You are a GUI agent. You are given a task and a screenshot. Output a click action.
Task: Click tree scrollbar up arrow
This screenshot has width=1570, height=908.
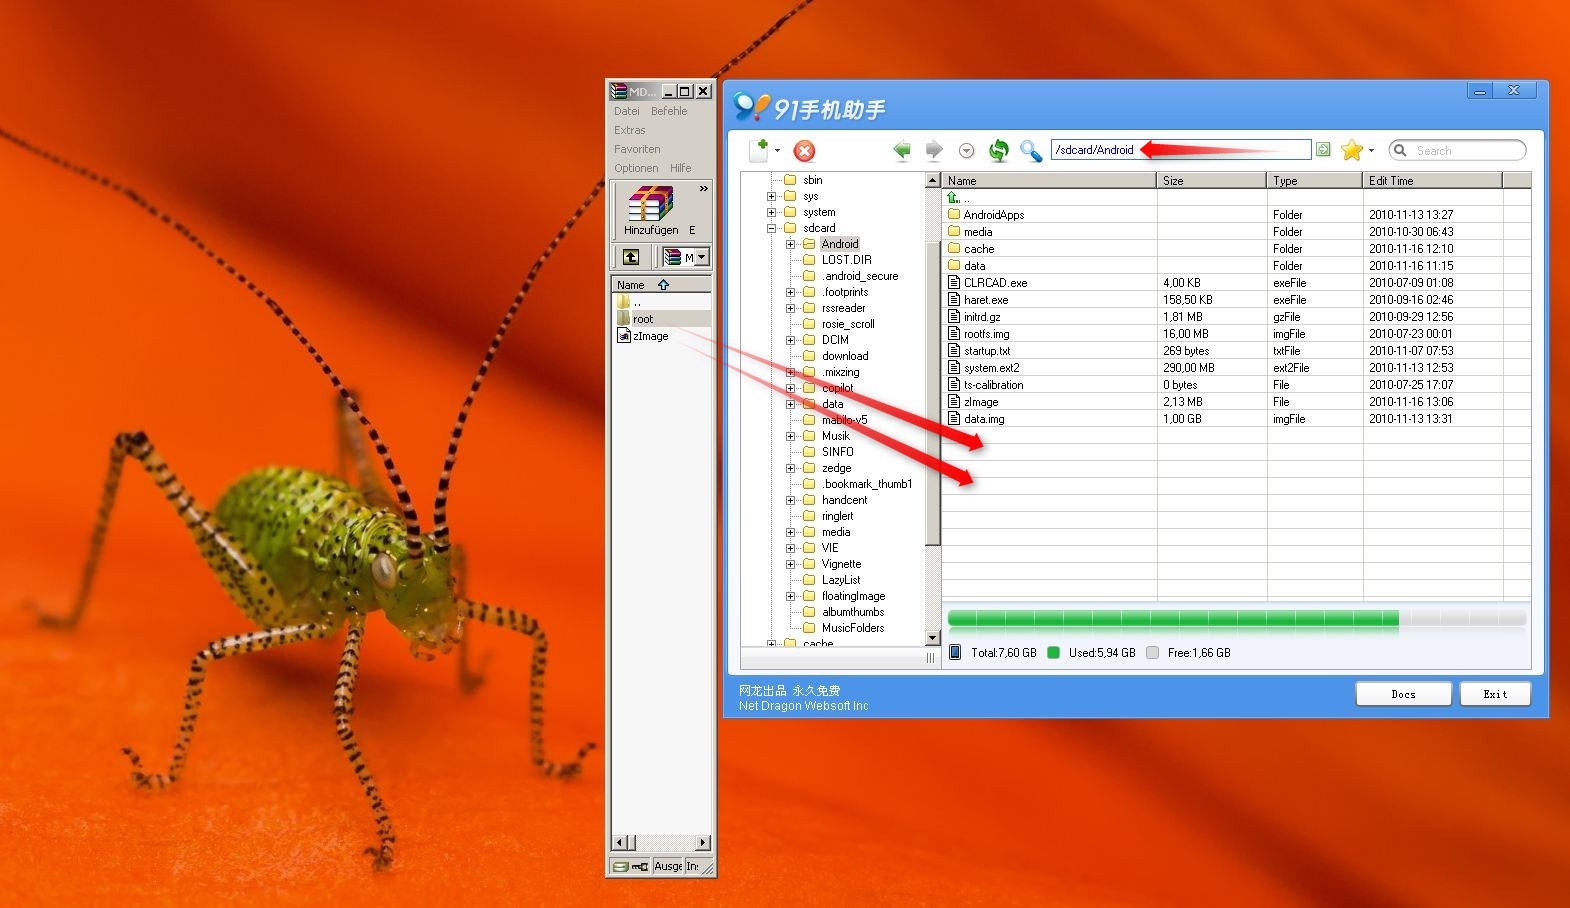[x=933, y=180]
